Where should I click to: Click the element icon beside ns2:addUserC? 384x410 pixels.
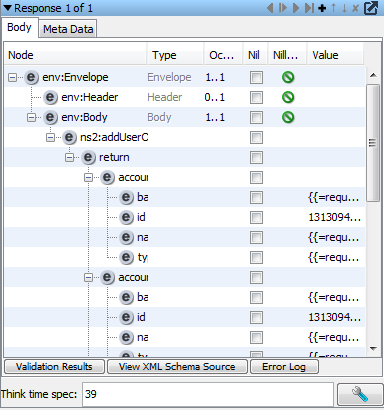point(69,137)
